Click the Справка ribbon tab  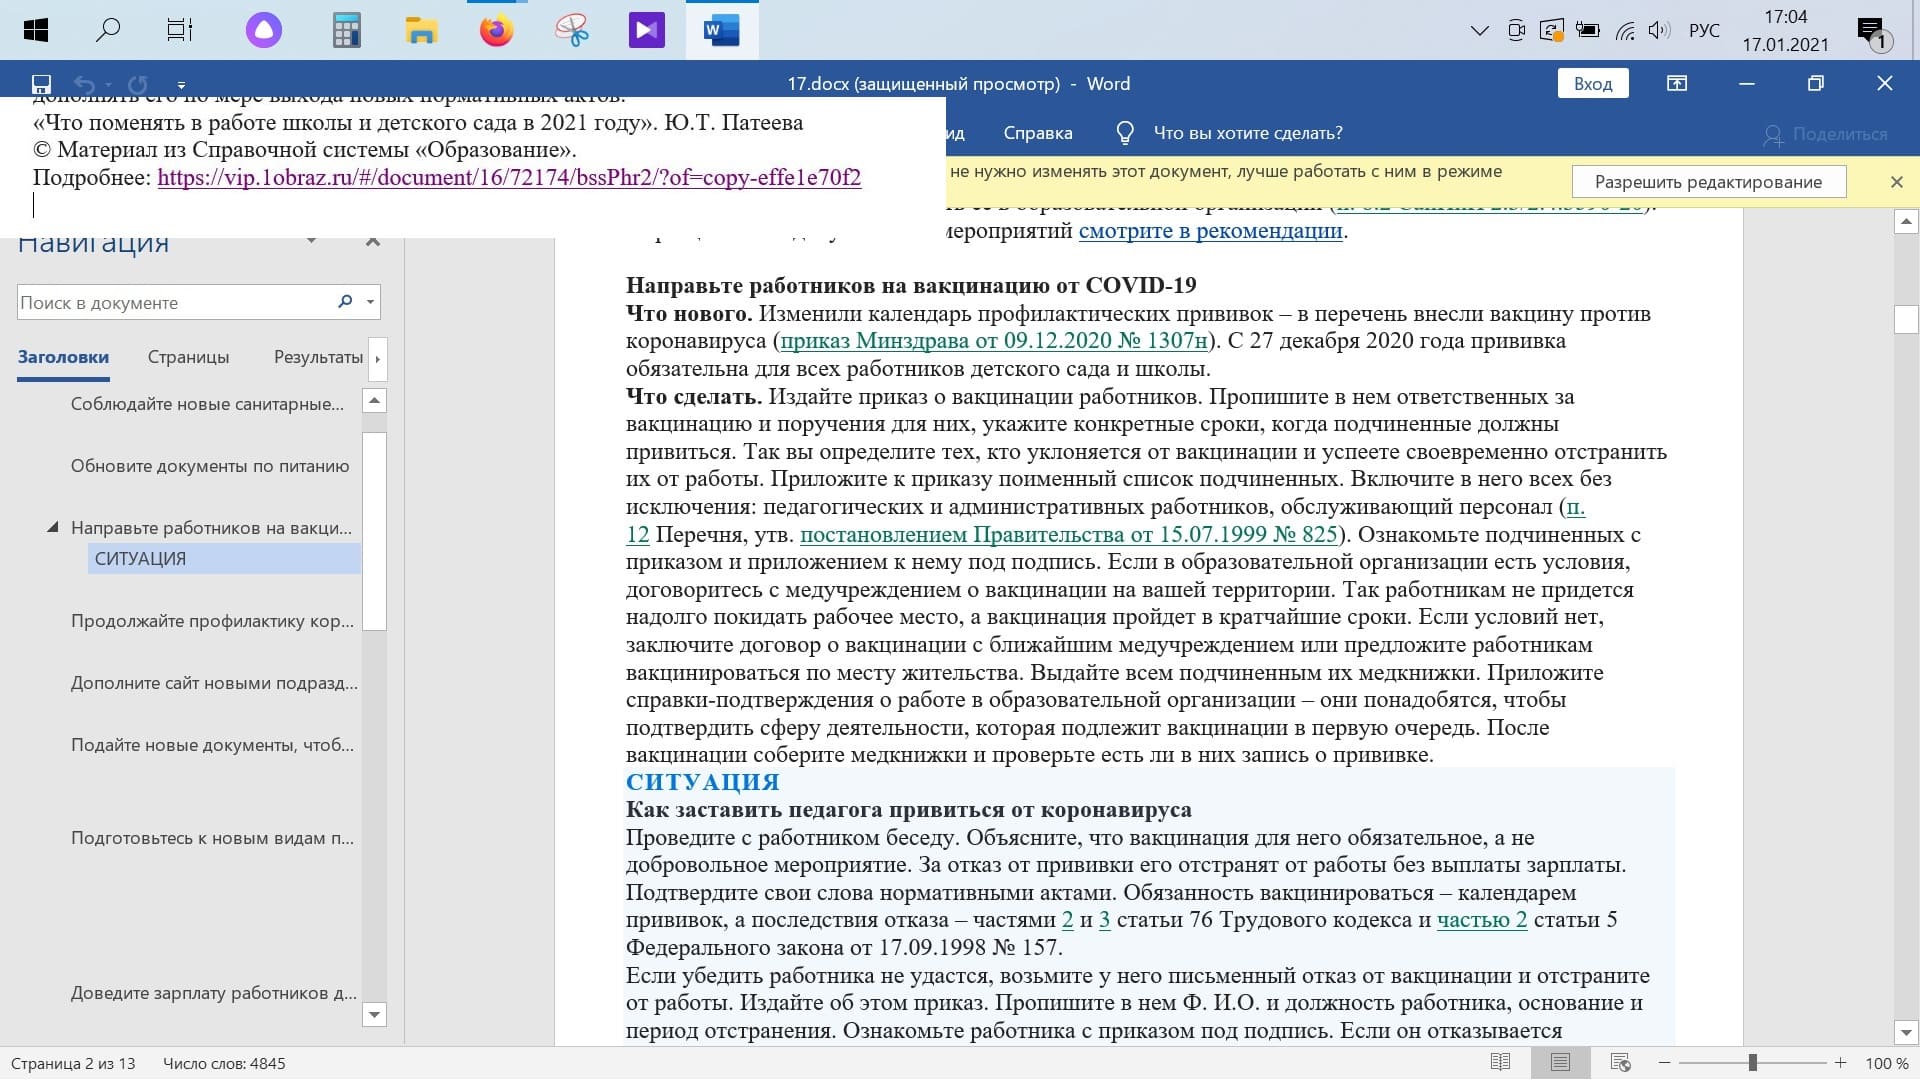1037,133
